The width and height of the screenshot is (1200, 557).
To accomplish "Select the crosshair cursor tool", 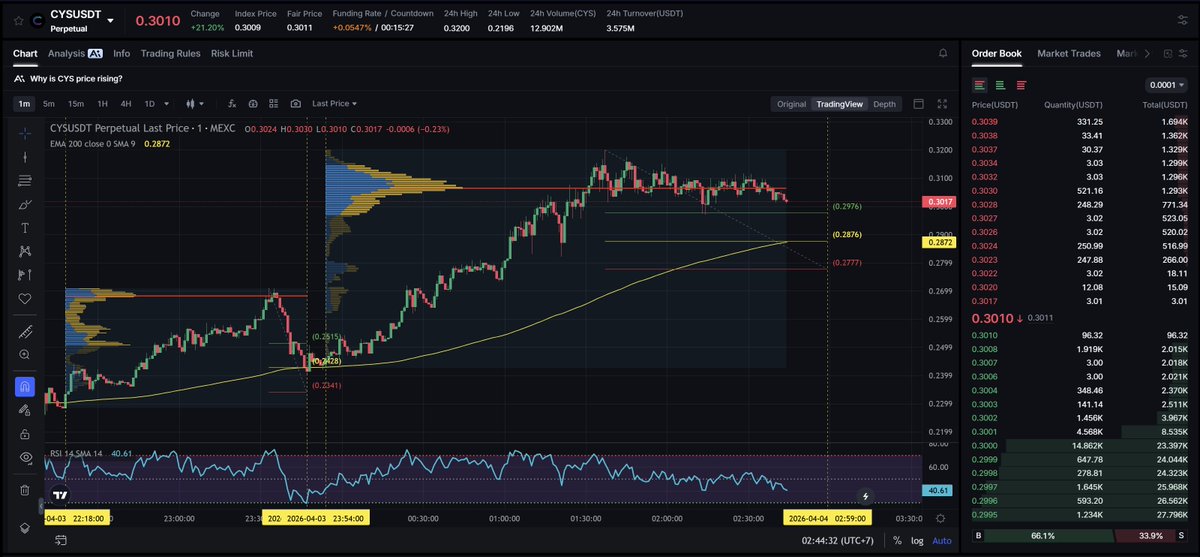I will pyautogui.click(x=25, y=132).
